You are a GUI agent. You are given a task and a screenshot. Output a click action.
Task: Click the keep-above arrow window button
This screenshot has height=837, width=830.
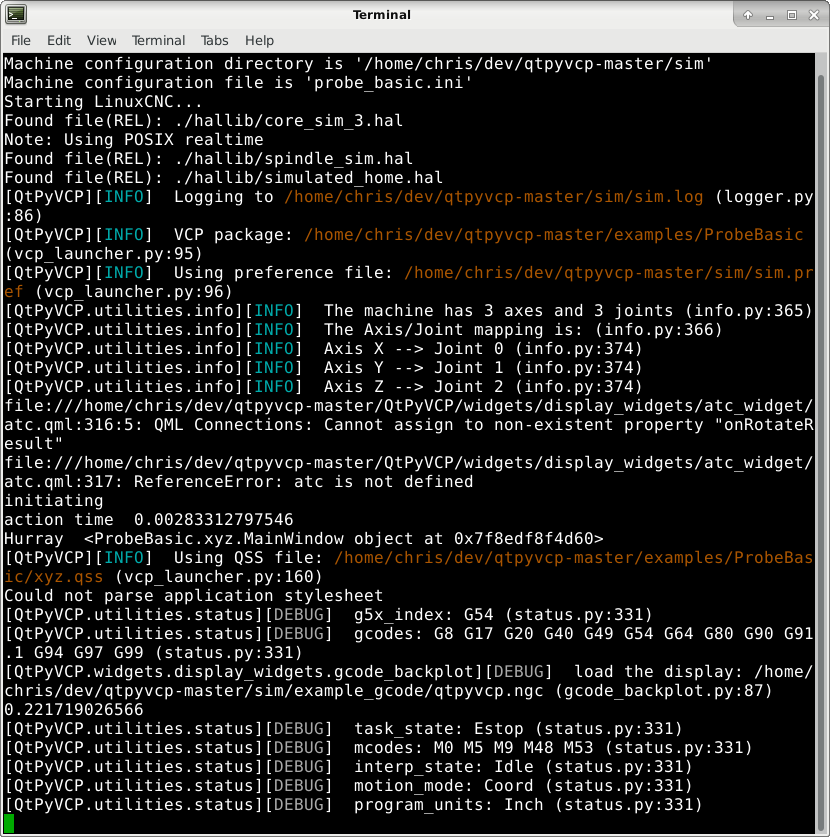click(x=748, y=15)
